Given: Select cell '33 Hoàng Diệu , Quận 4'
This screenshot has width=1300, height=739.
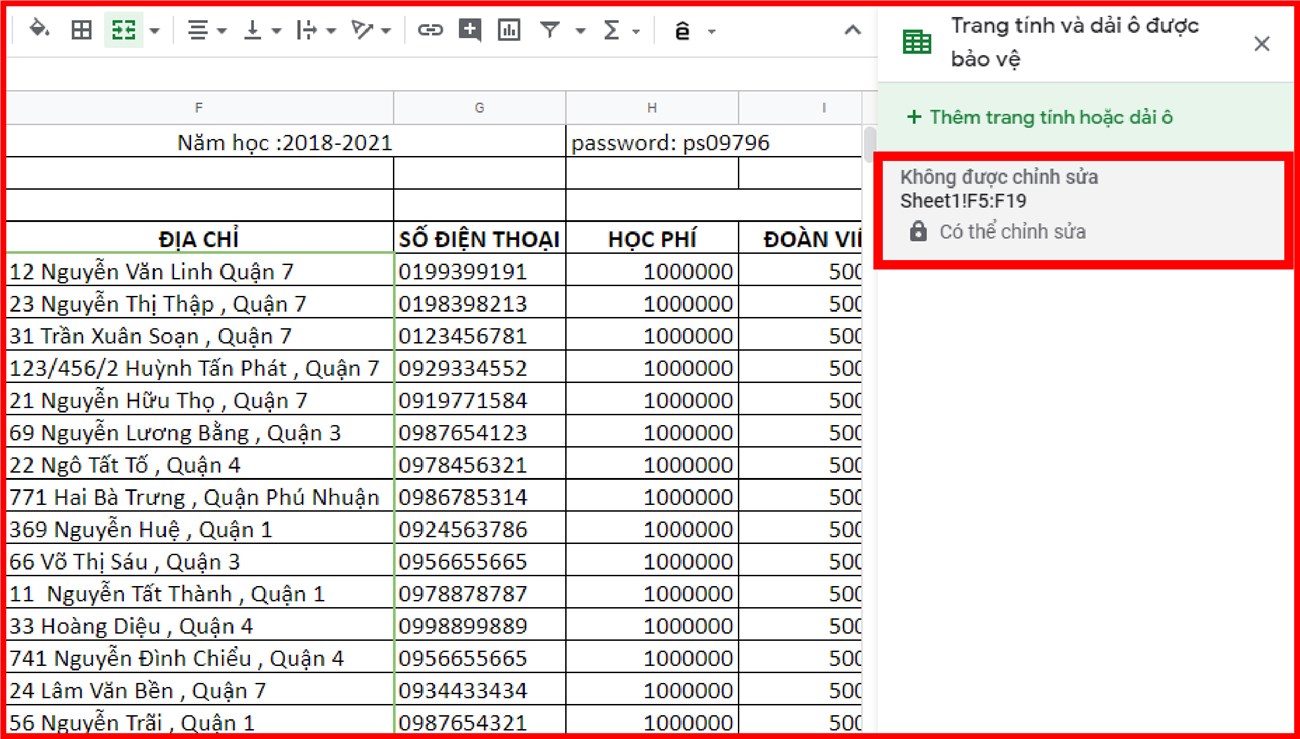Looking at the screenshot, I should pos(199,625).
